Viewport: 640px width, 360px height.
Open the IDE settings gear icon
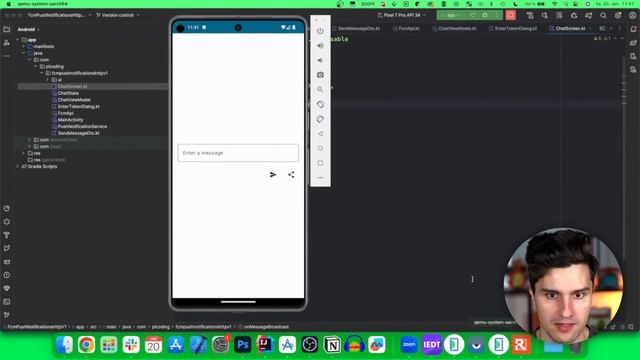(618, 16)
